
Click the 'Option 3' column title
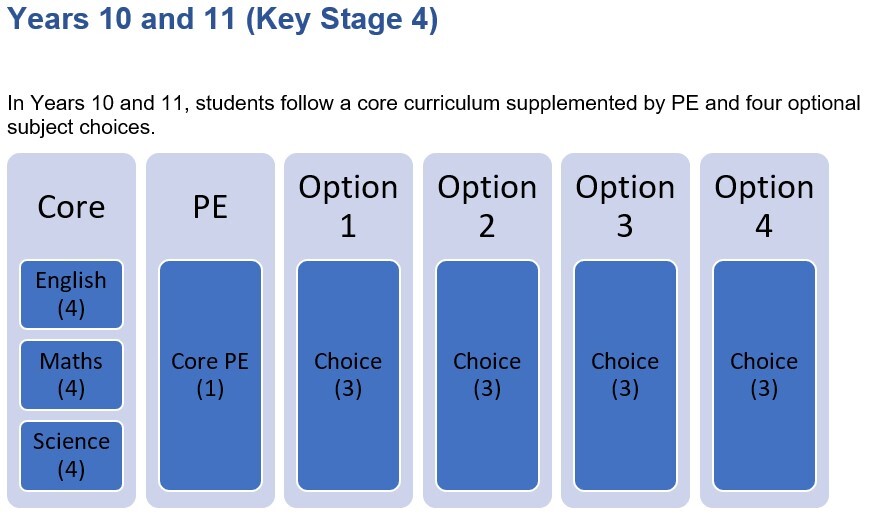click(625, 207)
